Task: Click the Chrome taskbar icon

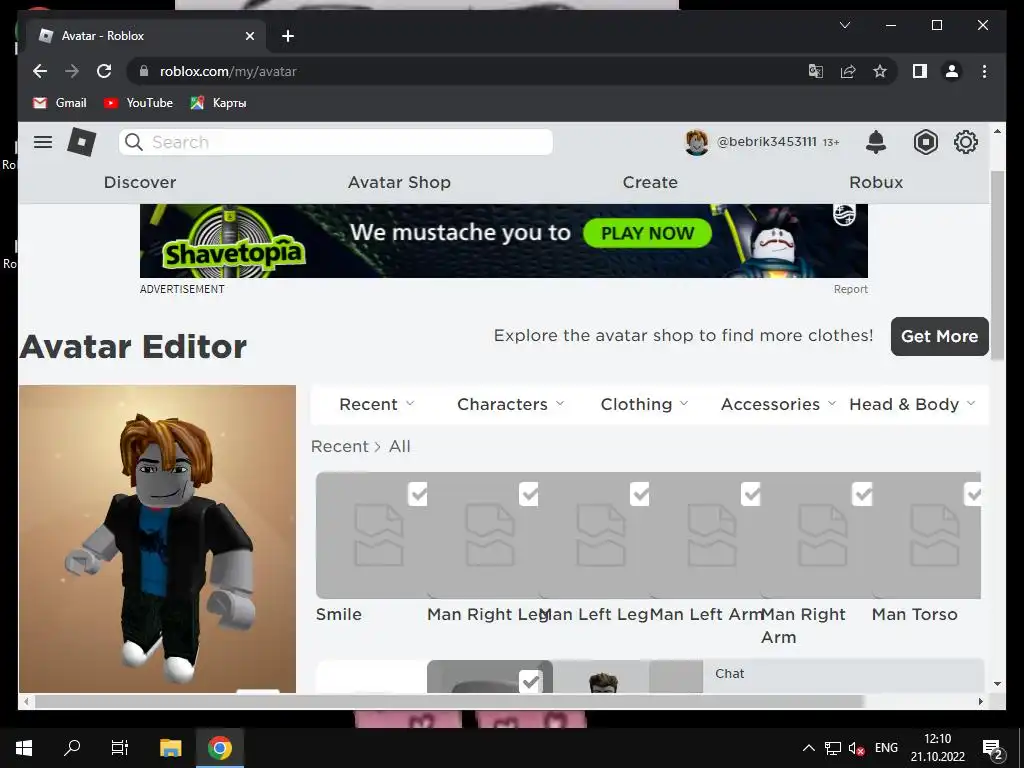Action: pos(220,748)
